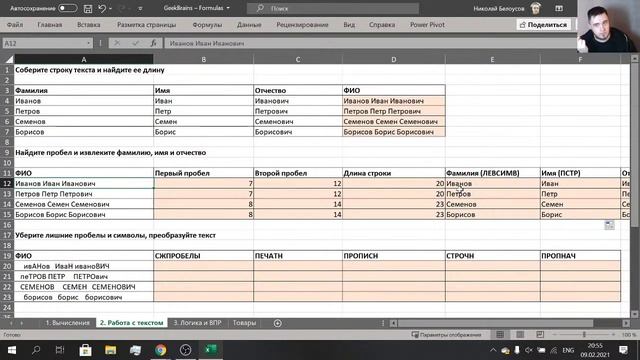Click the vertical scrollbar up arrow
Viewport: 640px width, 360px height.
click(x=634, y=59)
